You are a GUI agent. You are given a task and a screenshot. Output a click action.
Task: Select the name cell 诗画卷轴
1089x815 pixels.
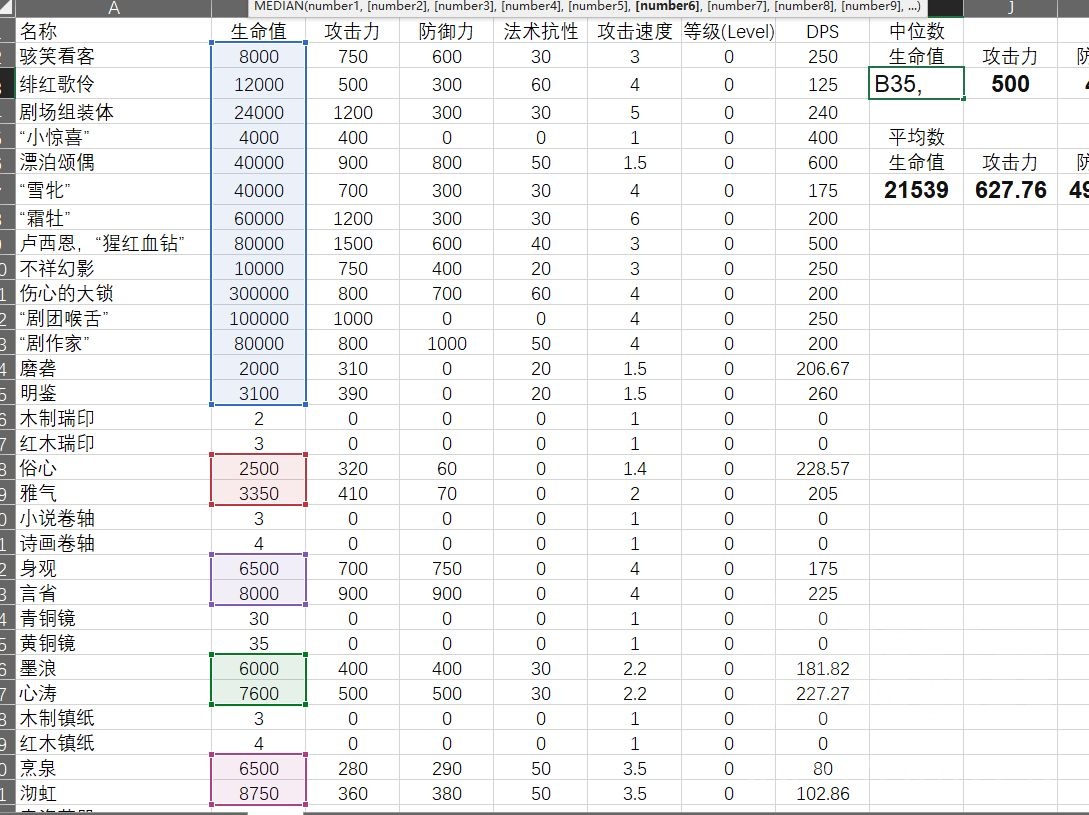[114, 543]
